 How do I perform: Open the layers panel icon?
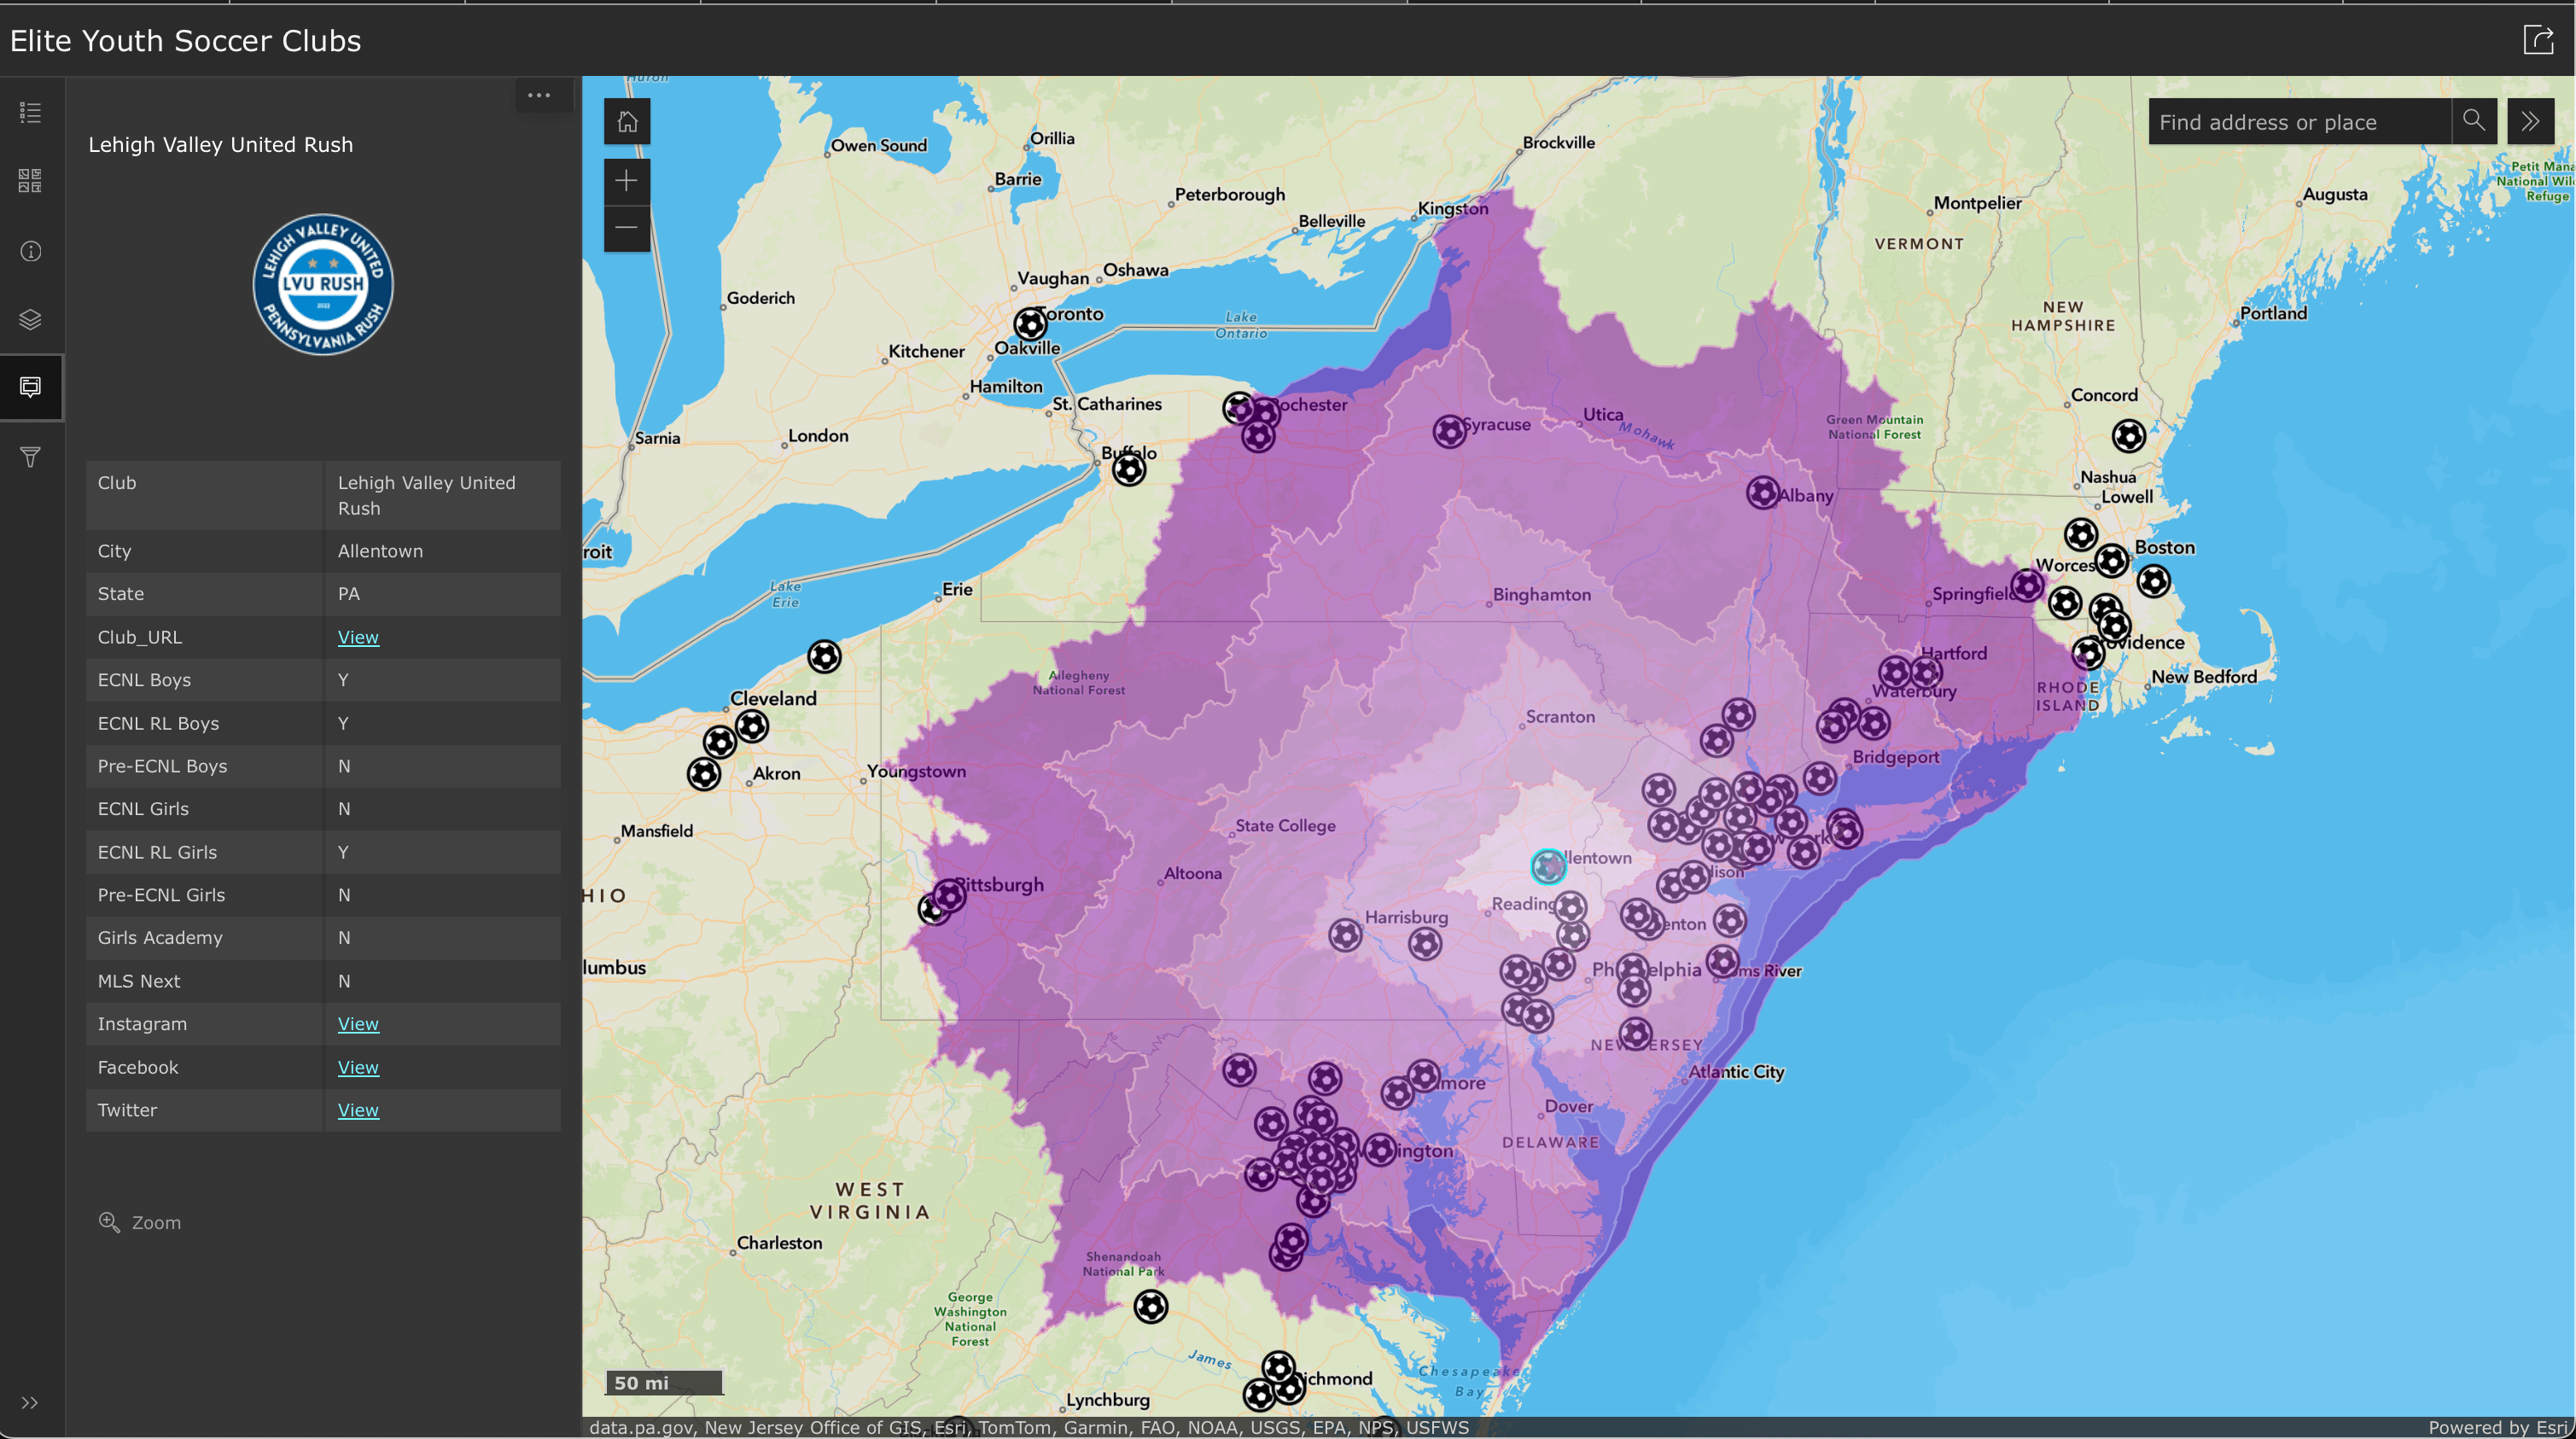click(31, 319)
